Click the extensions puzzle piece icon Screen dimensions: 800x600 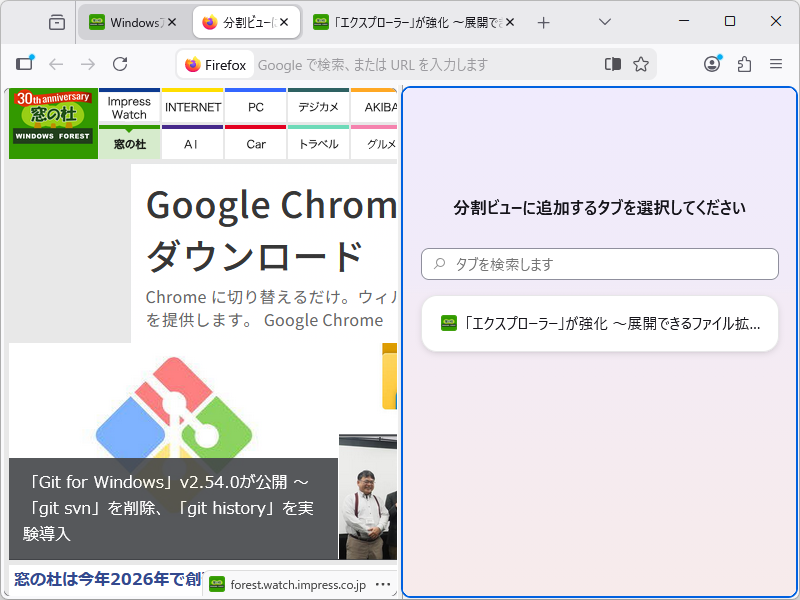[744, 63]
